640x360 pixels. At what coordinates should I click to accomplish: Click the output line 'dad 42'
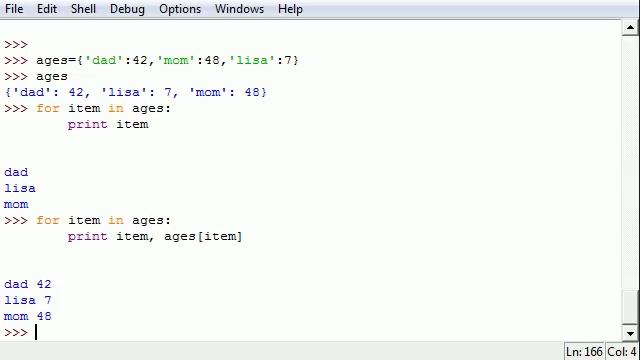(x=28, y=284)
